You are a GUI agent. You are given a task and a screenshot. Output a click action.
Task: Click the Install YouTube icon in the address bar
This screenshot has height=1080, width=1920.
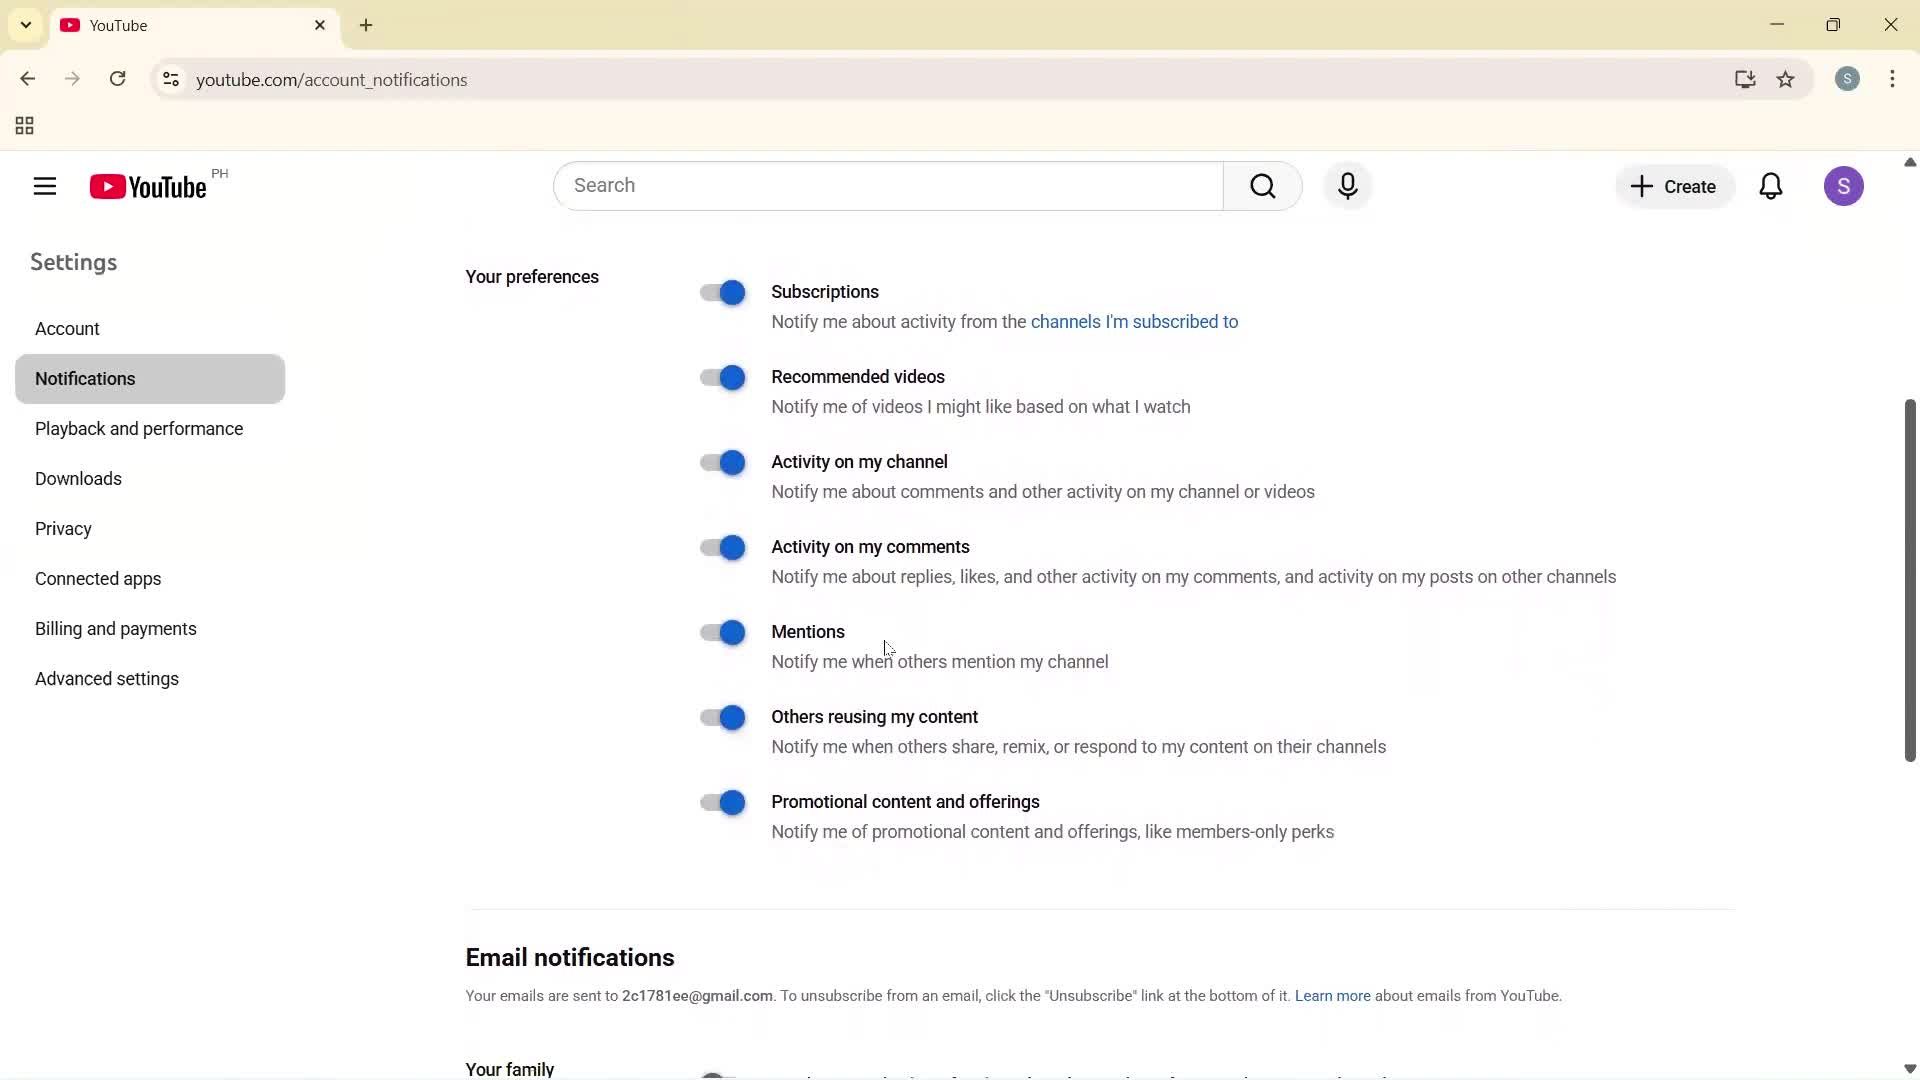pyautogui.click(x=1745, y=79)
